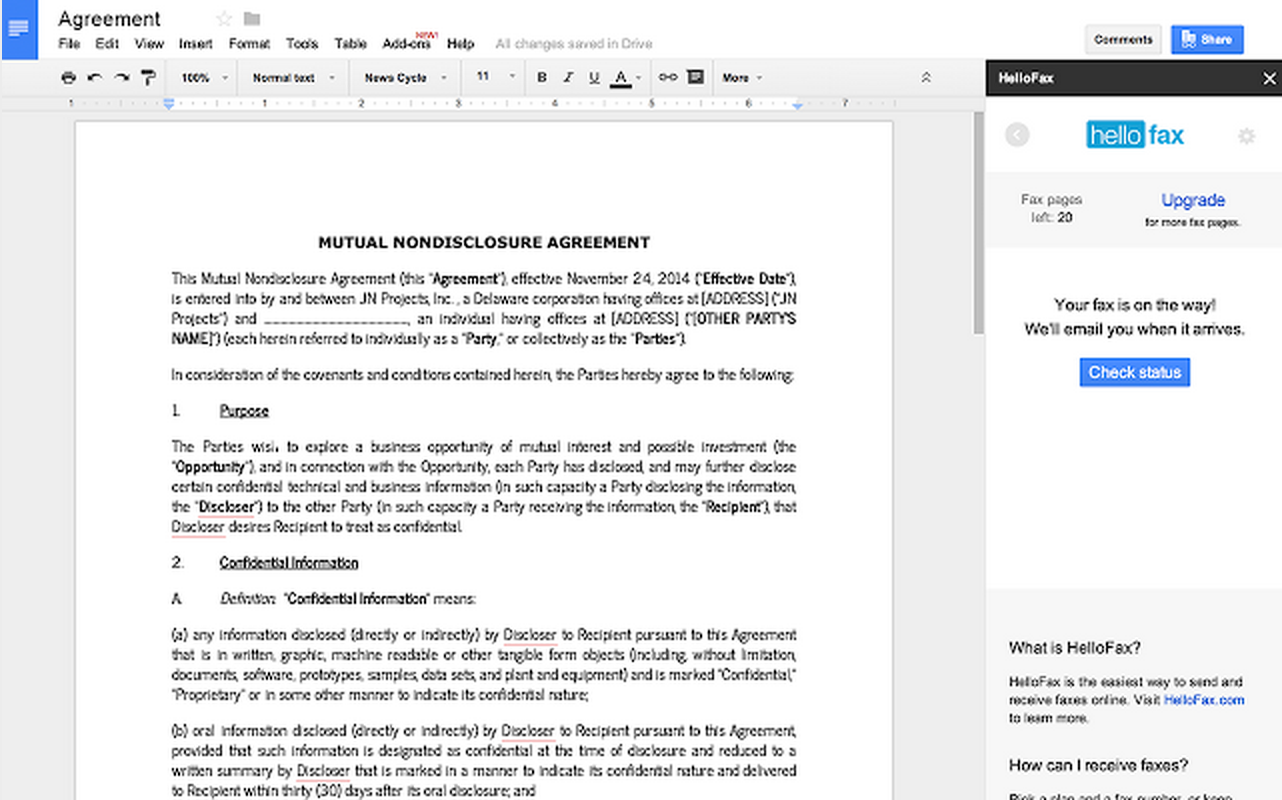Select the Paint format tool
The image size is (1282, 800).
[x=148, y=77]
